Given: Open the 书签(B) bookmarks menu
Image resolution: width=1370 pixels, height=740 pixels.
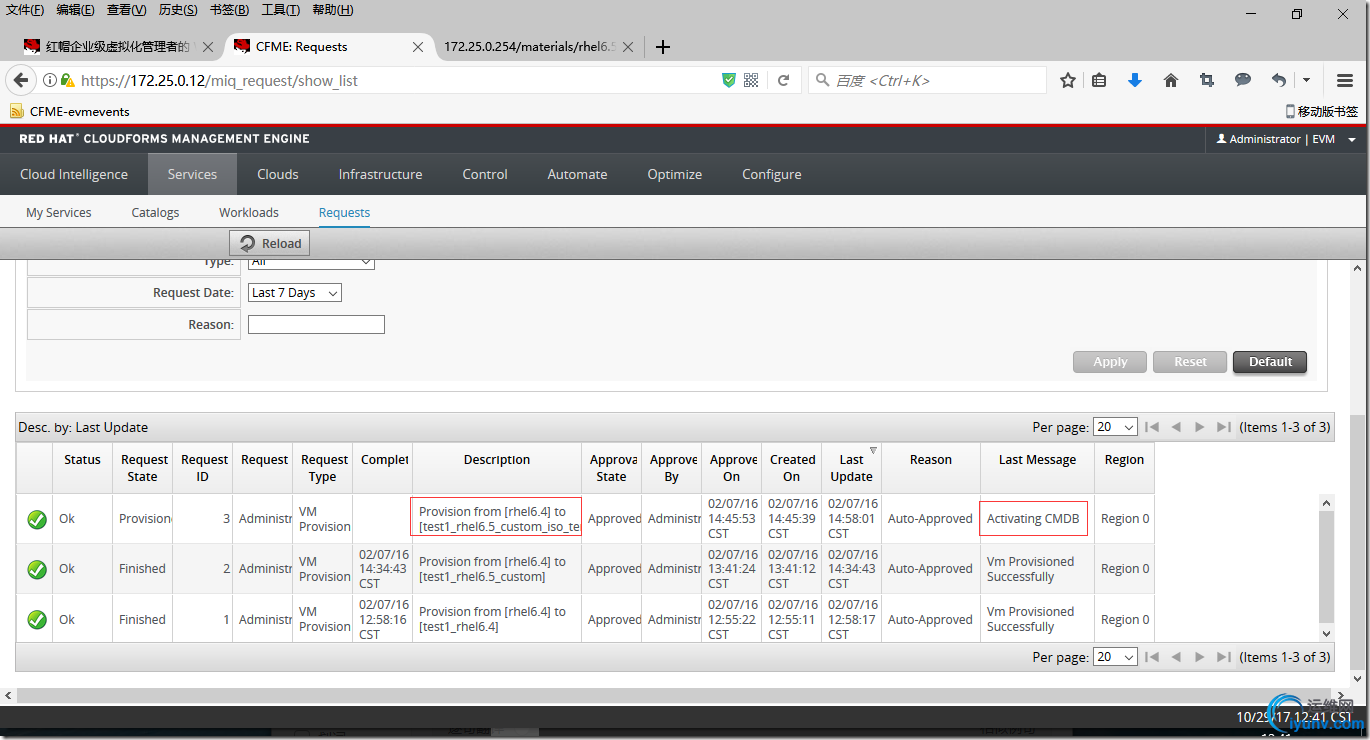Looking at the screenshot, I should tap(229, 10).
